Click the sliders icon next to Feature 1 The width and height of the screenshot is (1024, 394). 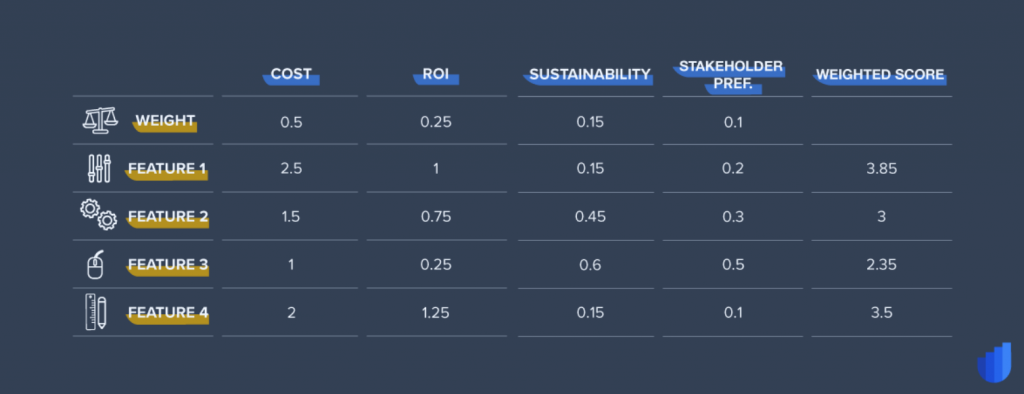coord(99,169)
